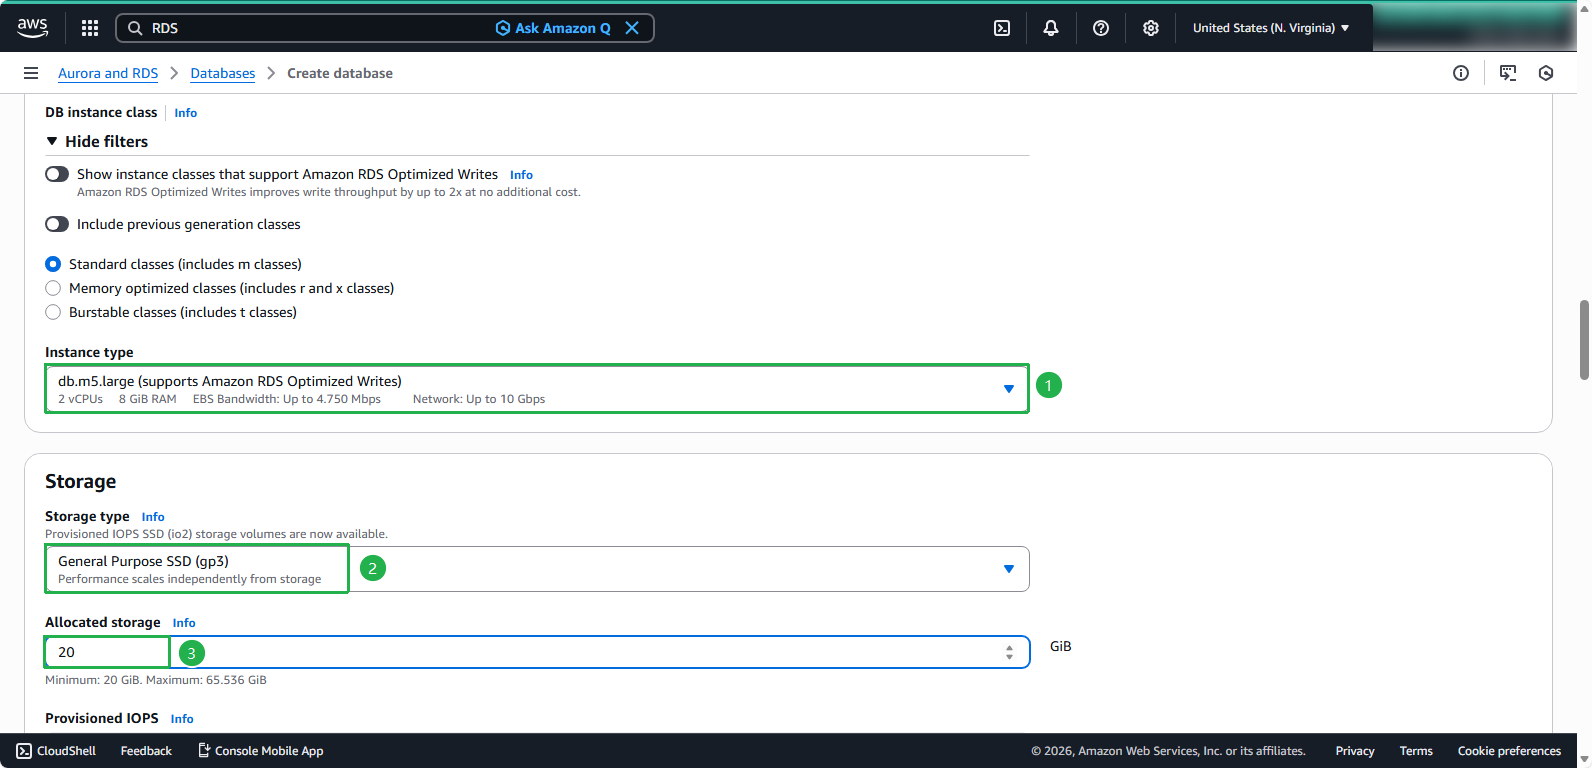Open the settings gear

1151,28
